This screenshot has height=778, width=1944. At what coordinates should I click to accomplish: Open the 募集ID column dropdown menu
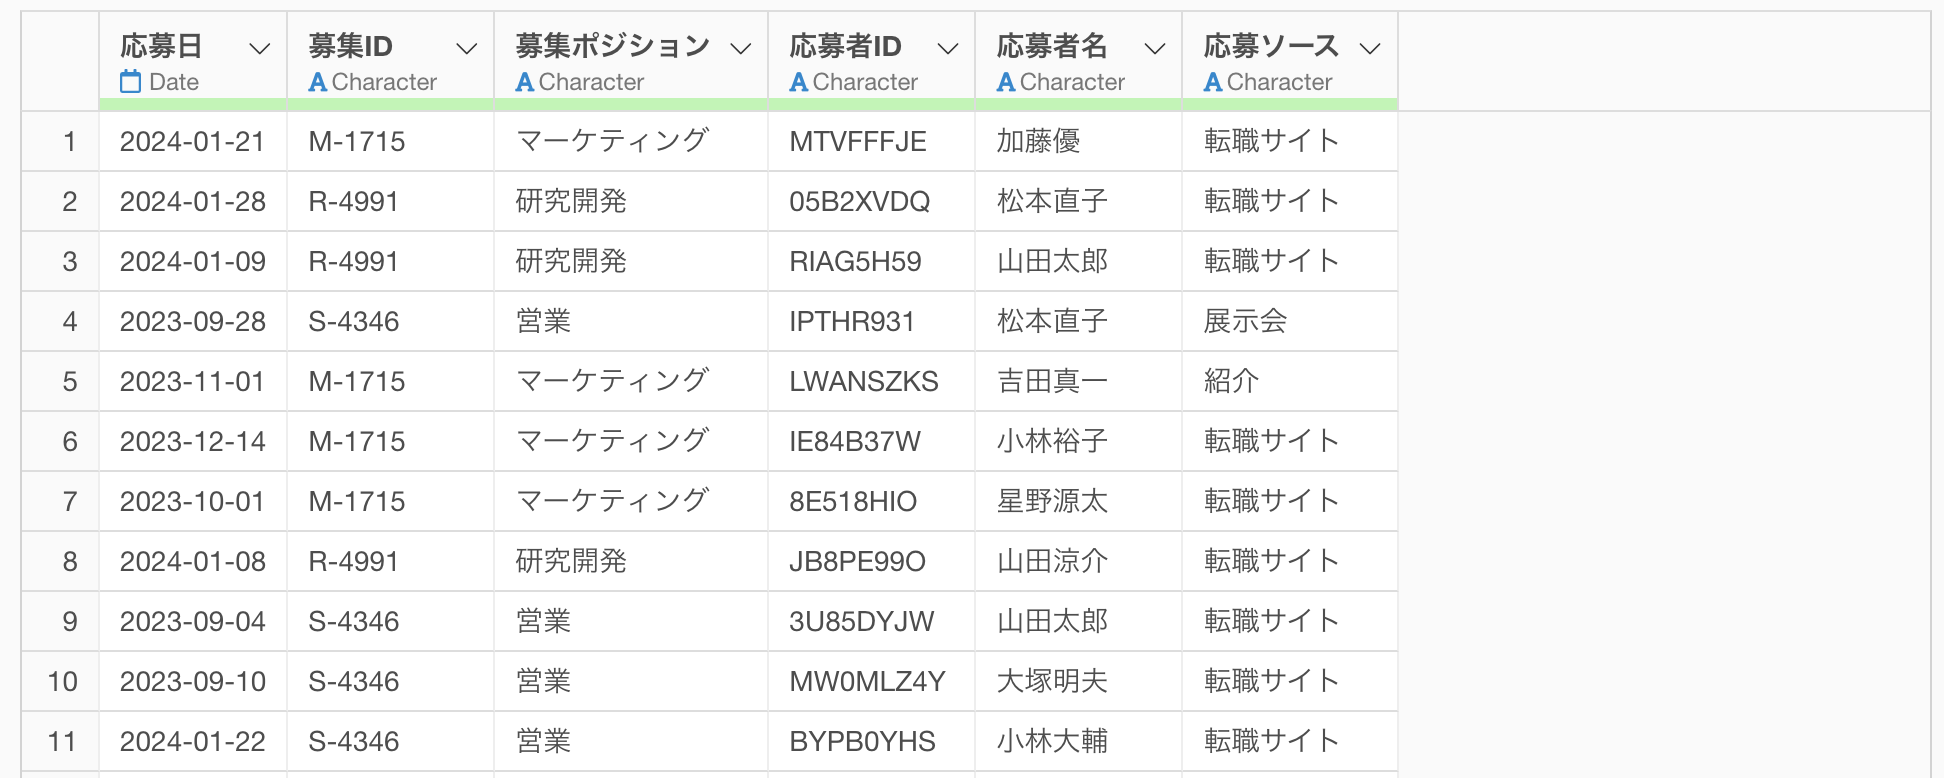click(x=467, y=48)
